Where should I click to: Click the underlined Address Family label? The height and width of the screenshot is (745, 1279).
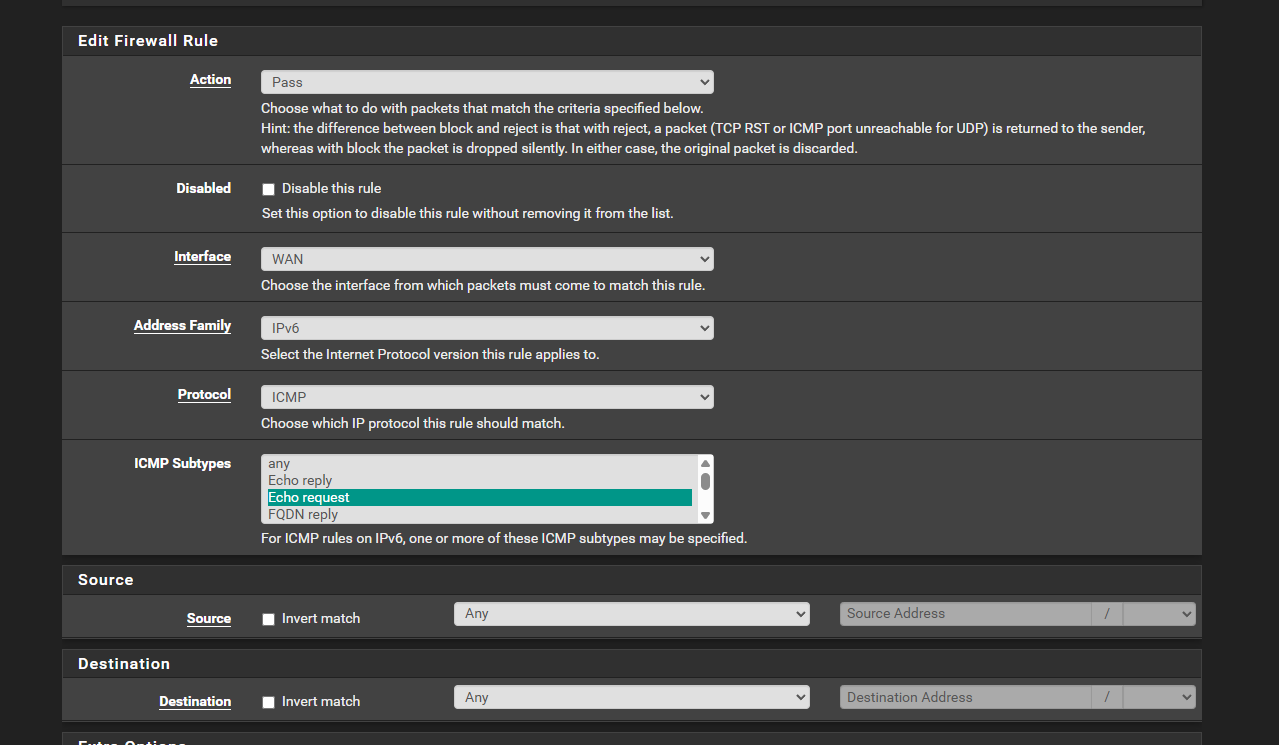(x=182, y=326)
